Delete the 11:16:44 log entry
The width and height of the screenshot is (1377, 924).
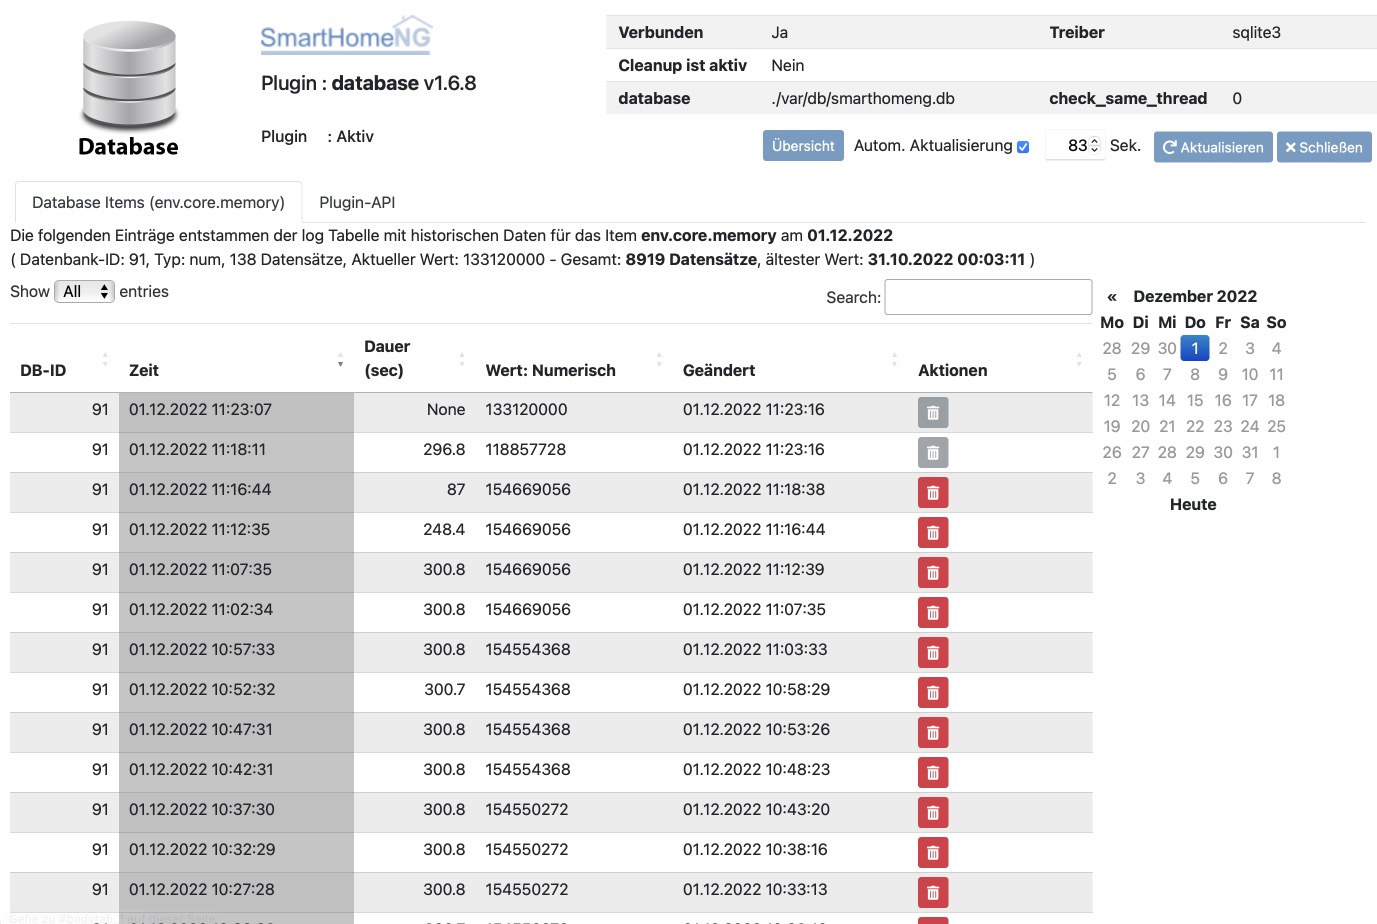click(933, 493)
